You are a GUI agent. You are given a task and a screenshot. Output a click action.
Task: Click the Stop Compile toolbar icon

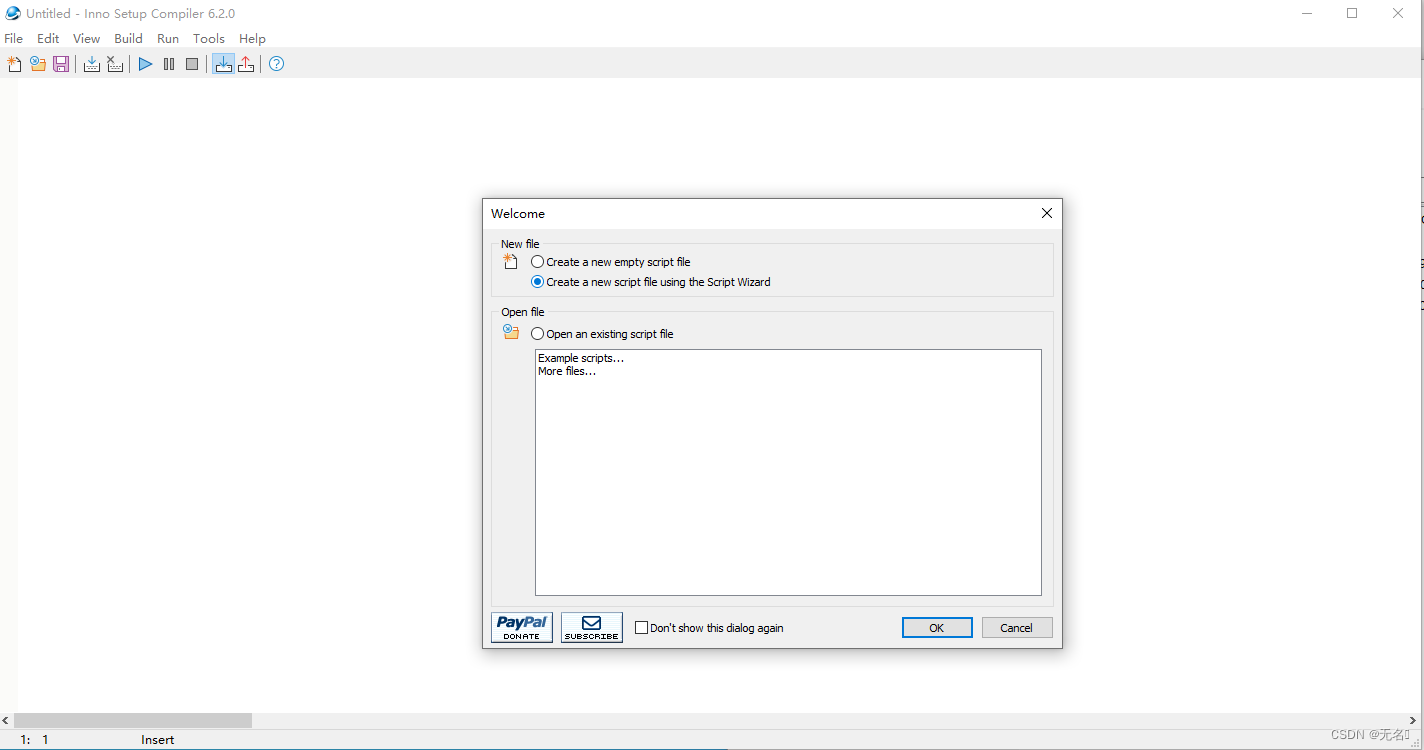pyautogui.click(x=115, y=64)
